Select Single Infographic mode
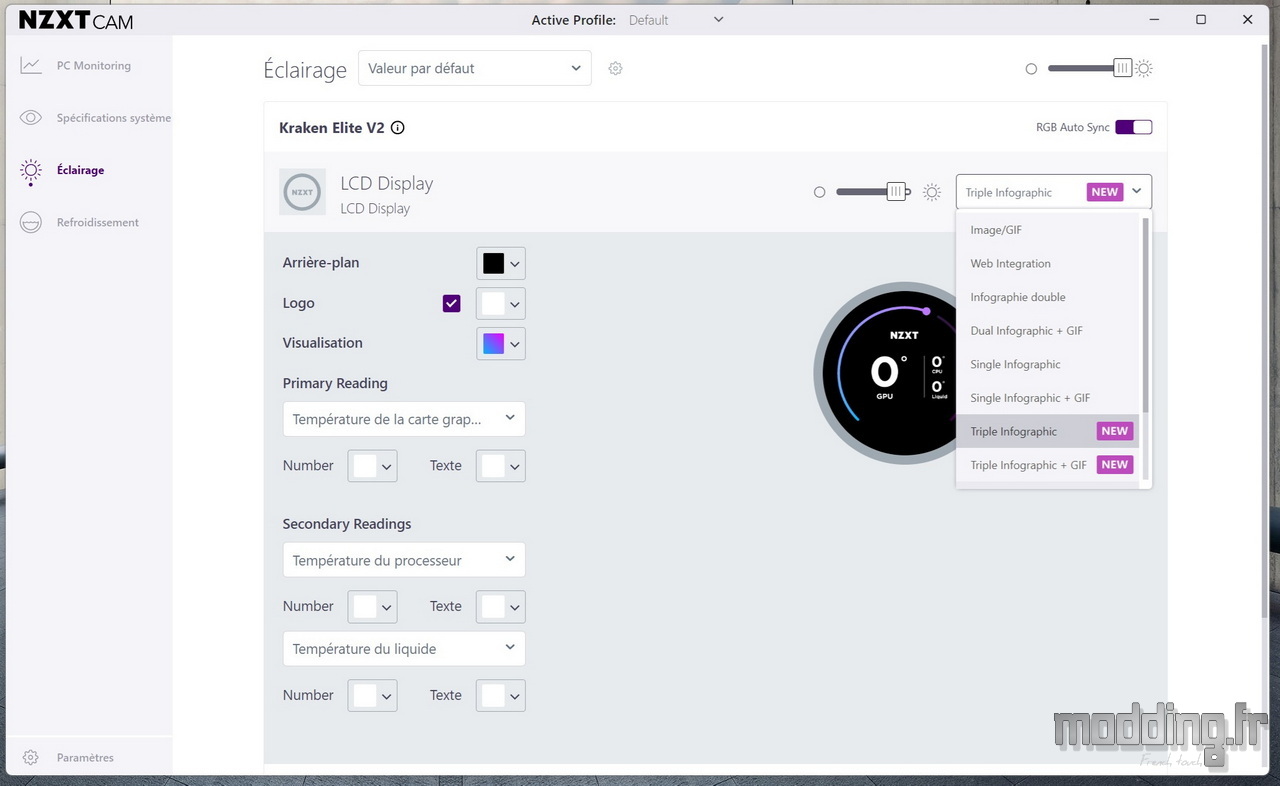Viewport: 1280px width, 786px height. pyautogui.click(x=1047, y=364)
